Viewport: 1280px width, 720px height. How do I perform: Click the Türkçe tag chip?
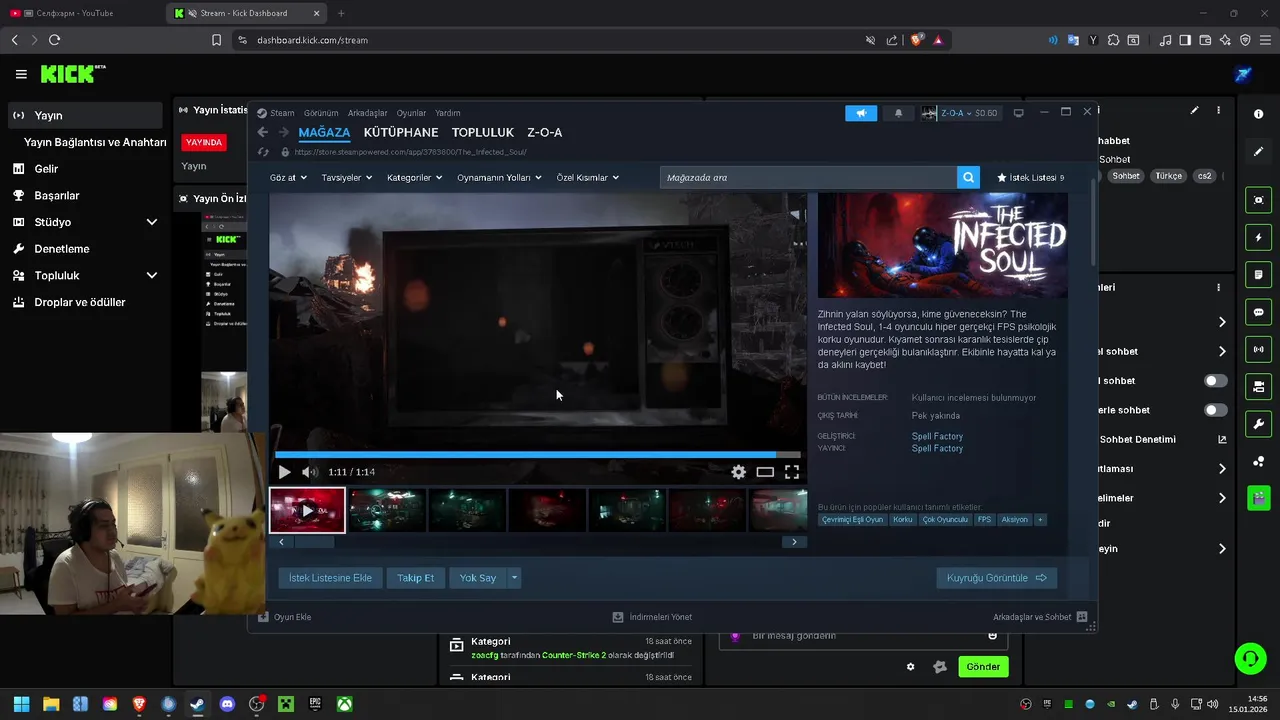1168,176
